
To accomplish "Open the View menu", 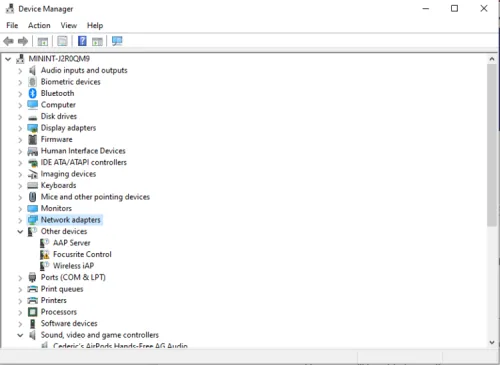I will point(69,25).
